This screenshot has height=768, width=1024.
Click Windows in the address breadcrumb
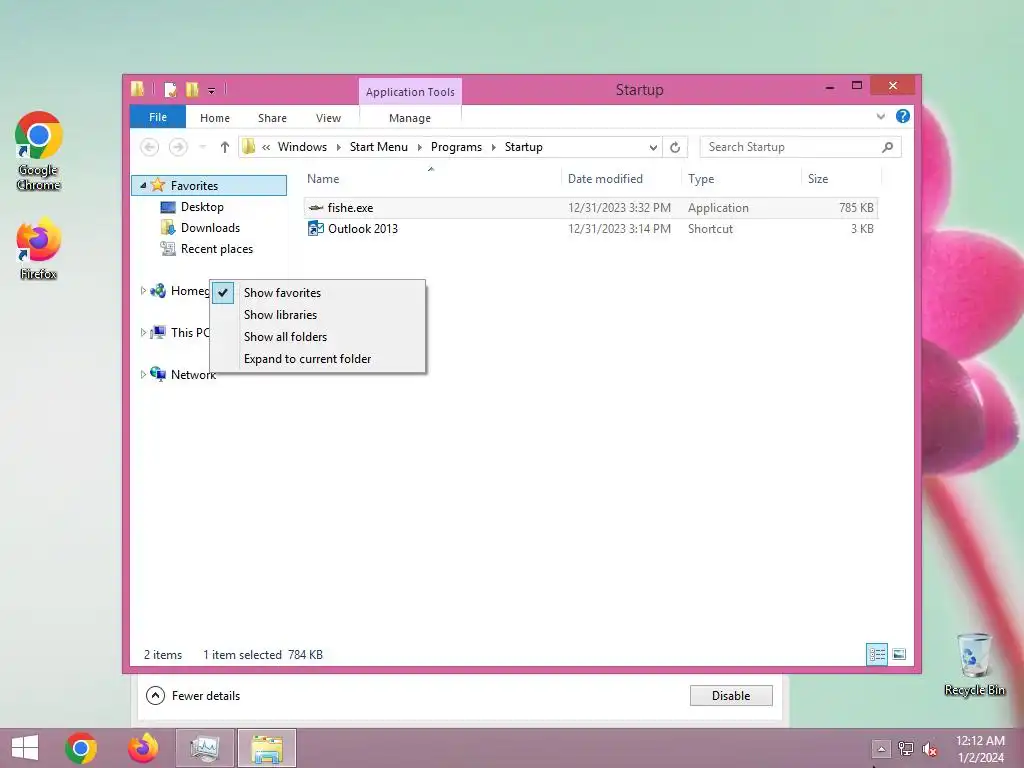[x=302, y=147]
